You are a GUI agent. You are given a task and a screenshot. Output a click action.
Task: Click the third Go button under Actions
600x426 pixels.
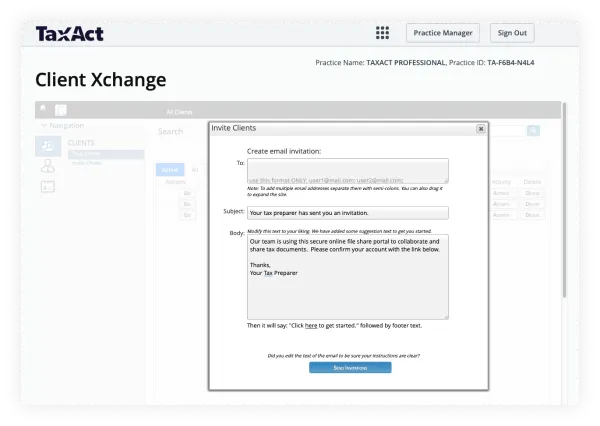pos(187,215)
